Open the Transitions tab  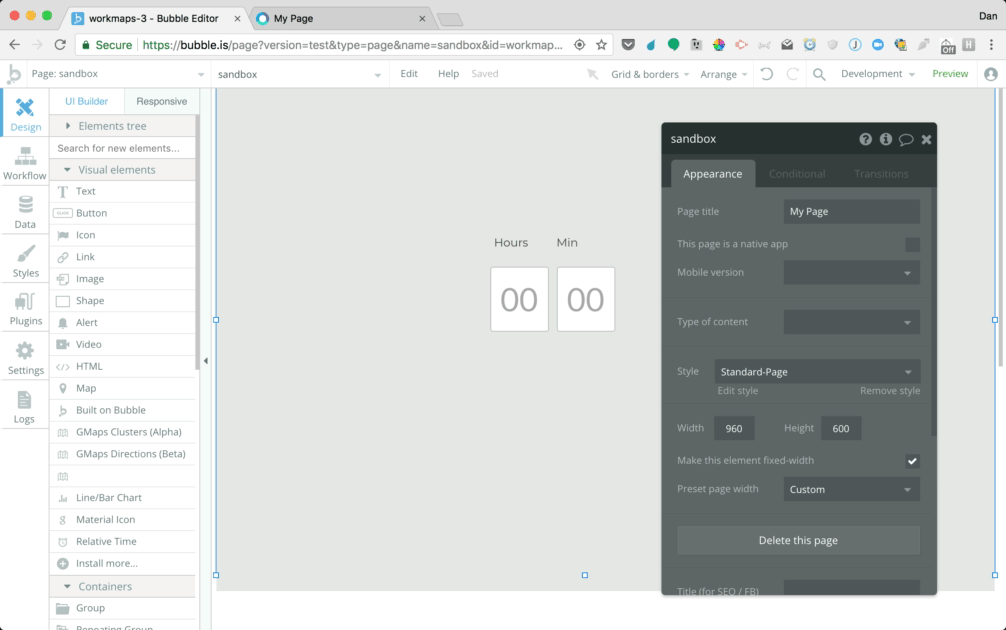(x=881, y=174)
